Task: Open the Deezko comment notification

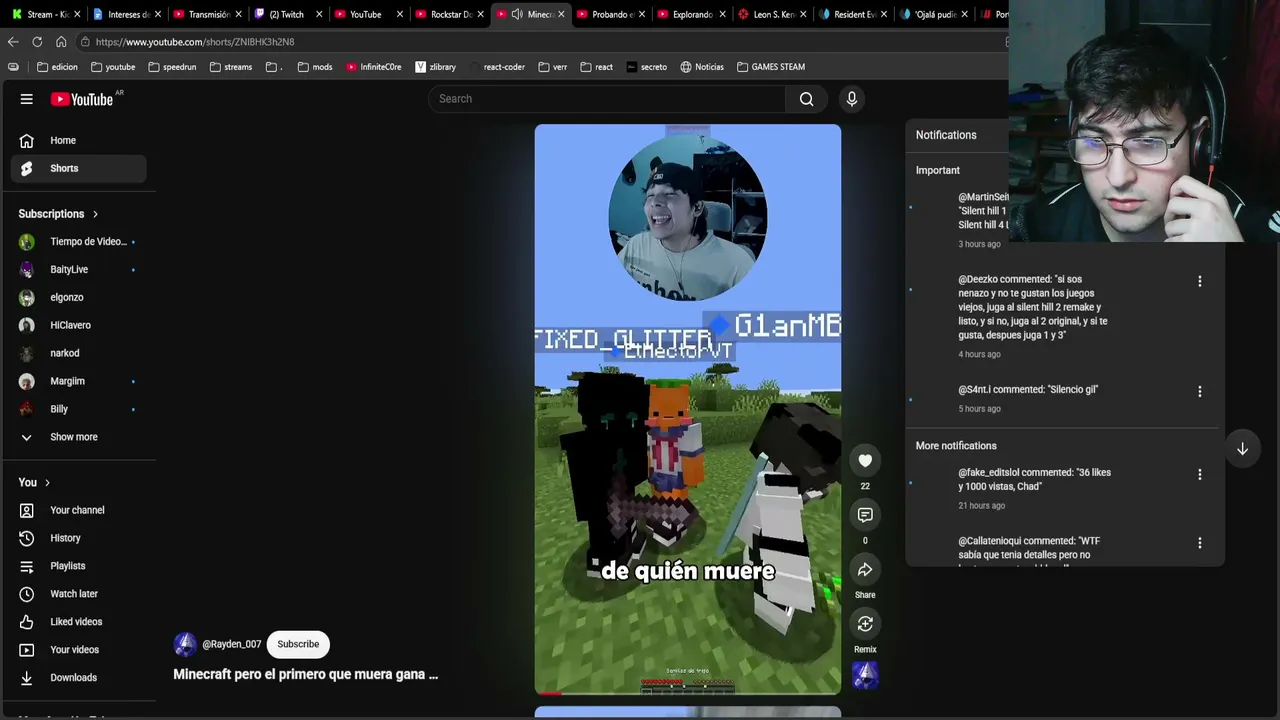Action: coord(1033,307)
